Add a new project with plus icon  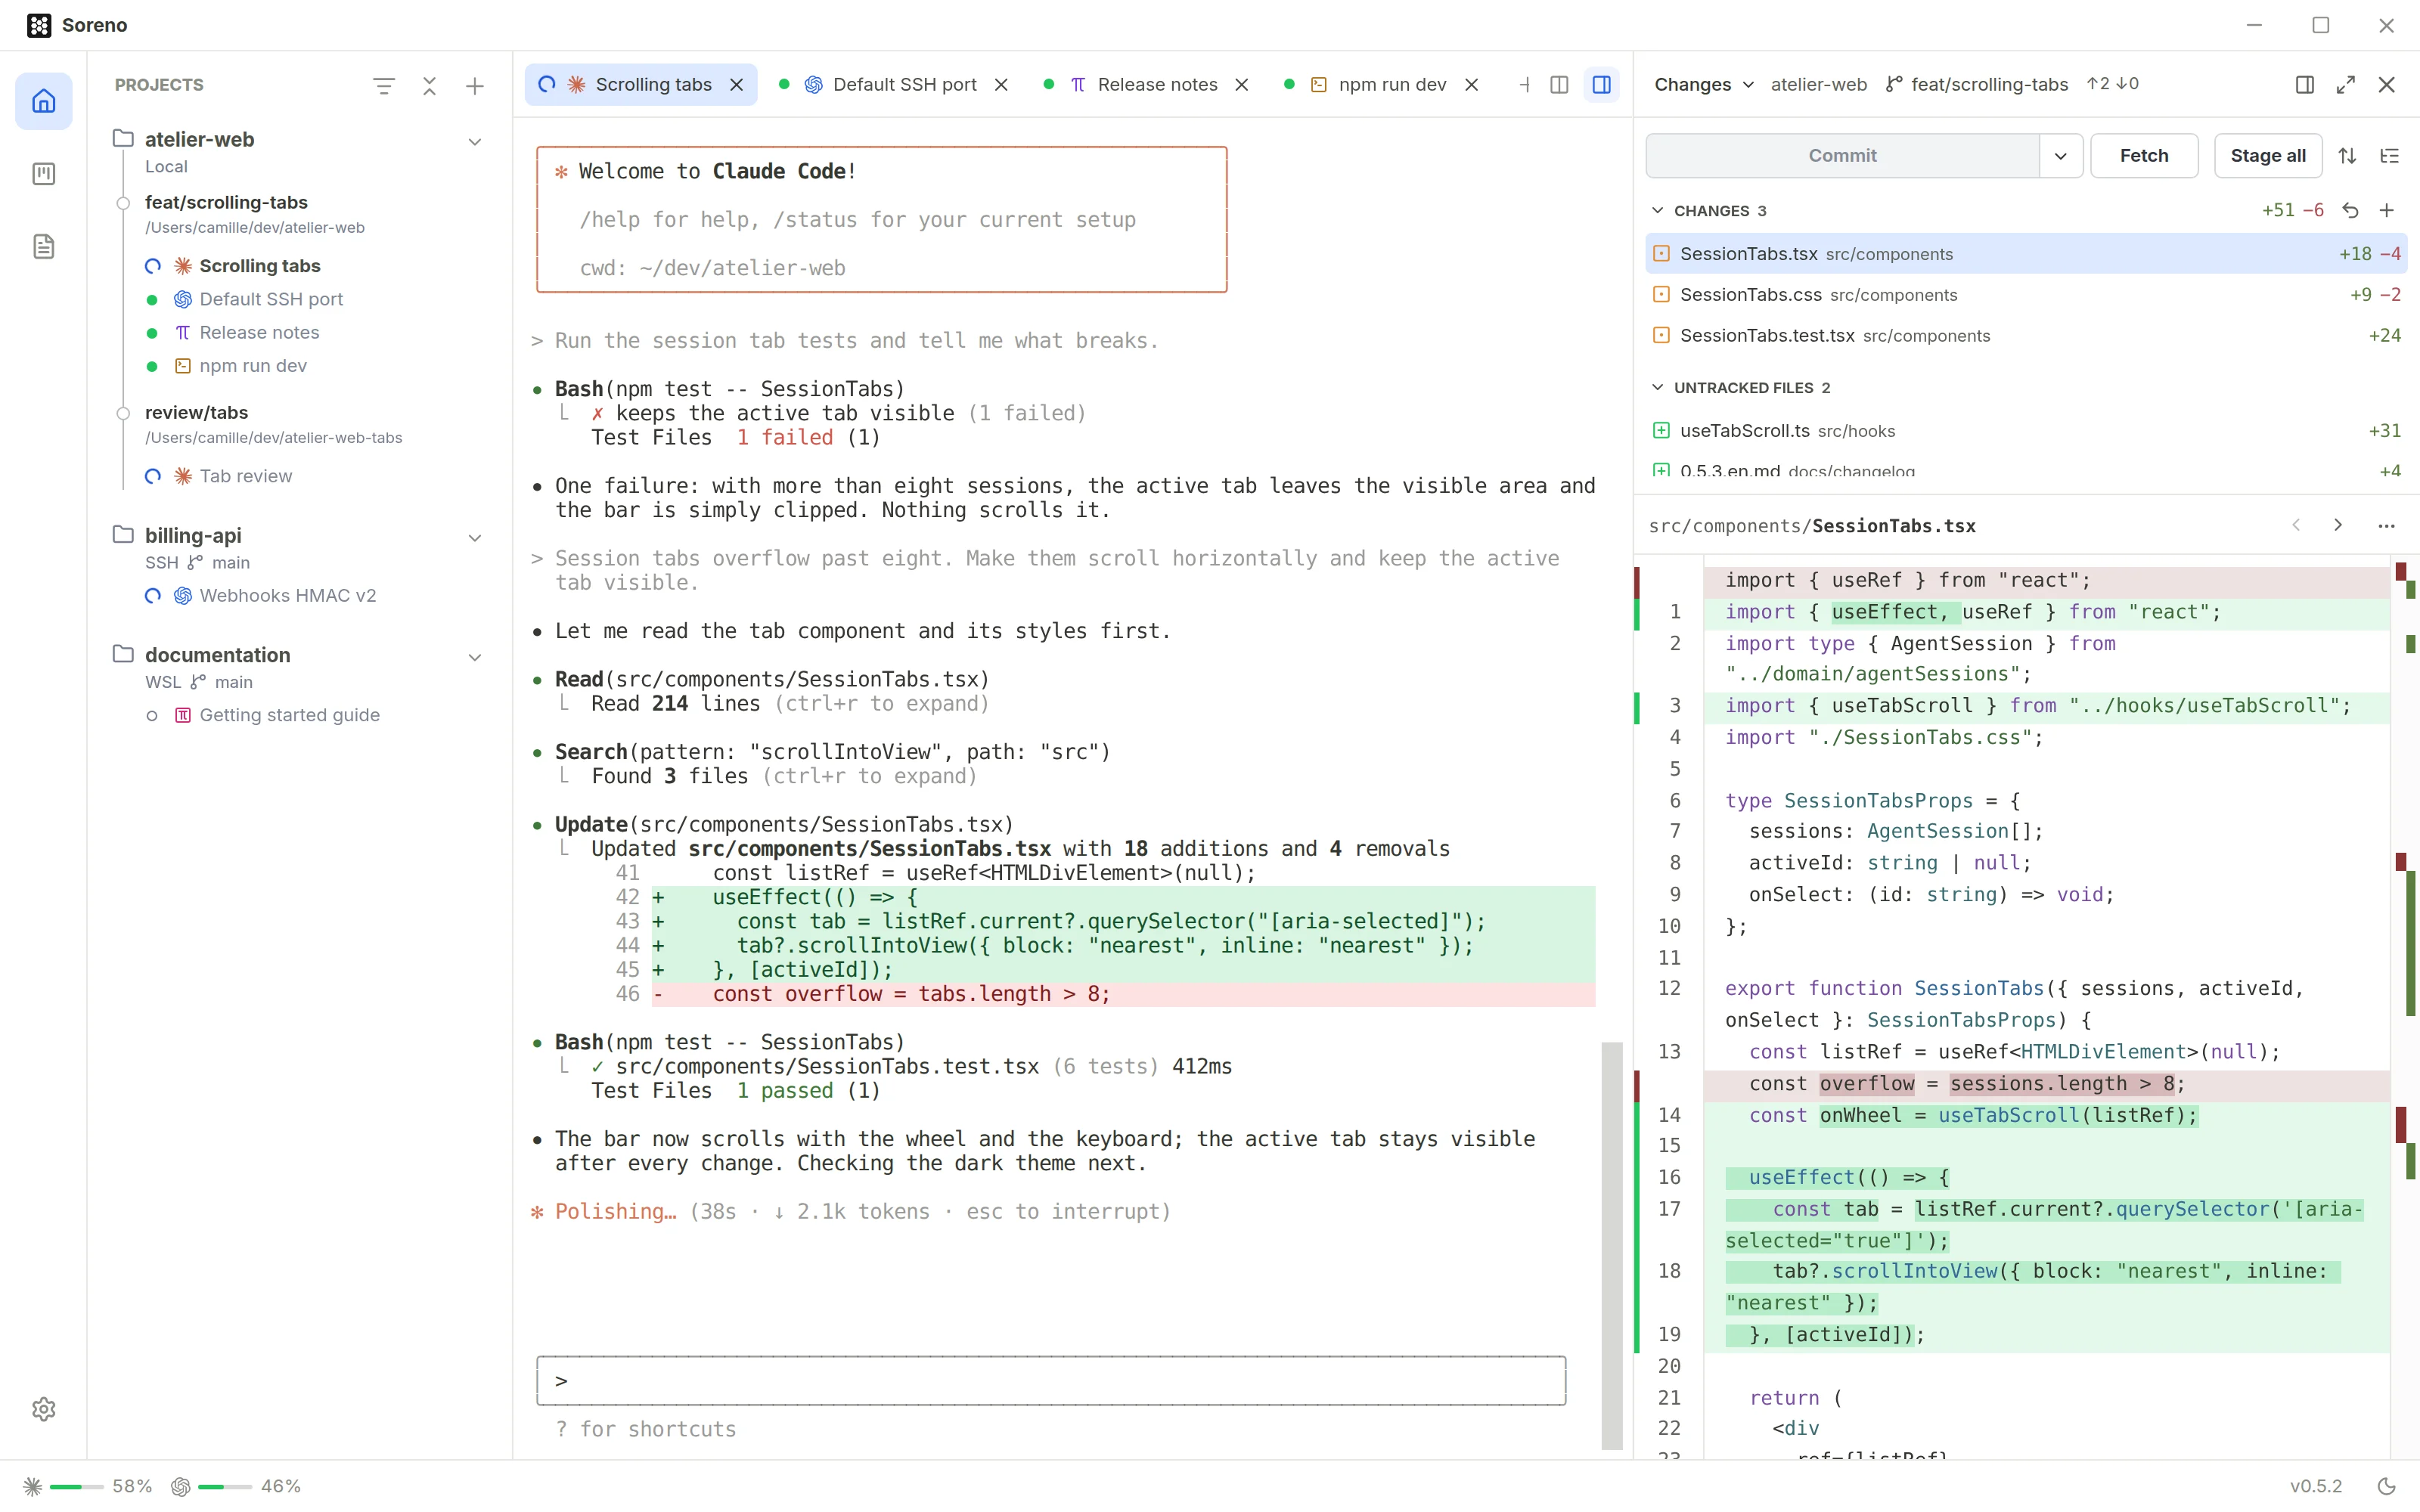(x=475, y=86)
